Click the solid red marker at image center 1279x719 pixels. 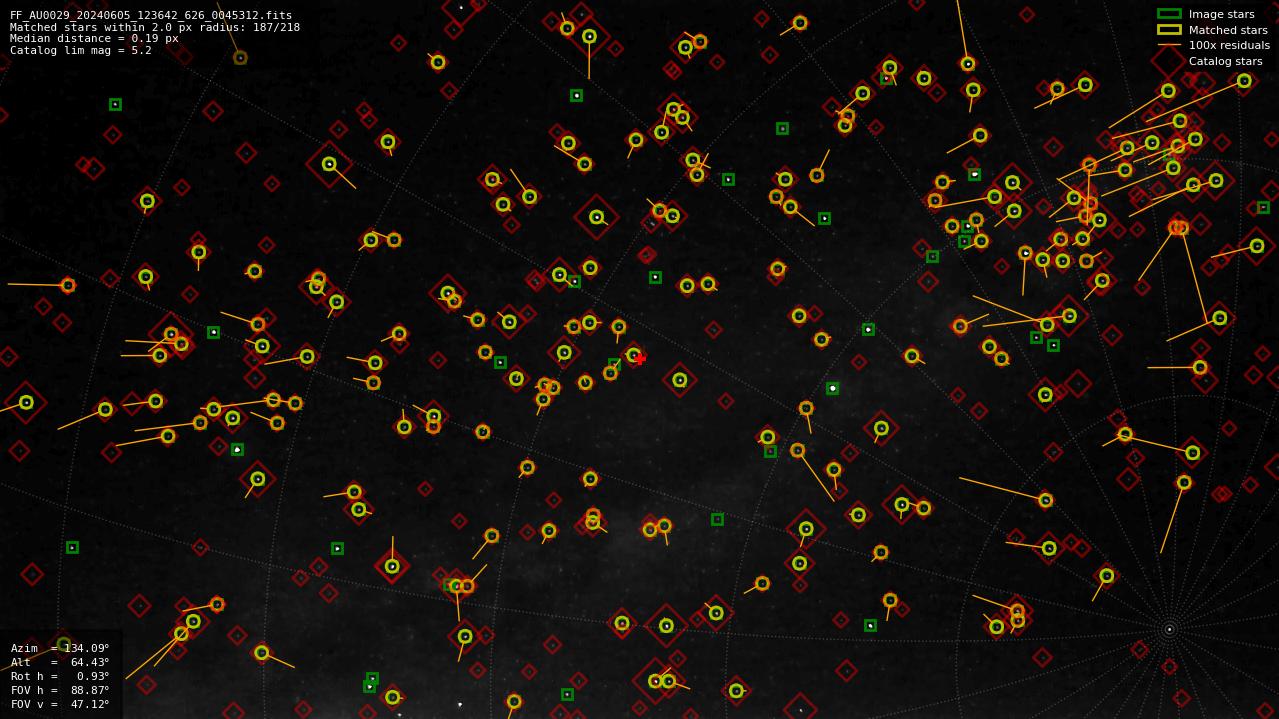coord(640,358)
